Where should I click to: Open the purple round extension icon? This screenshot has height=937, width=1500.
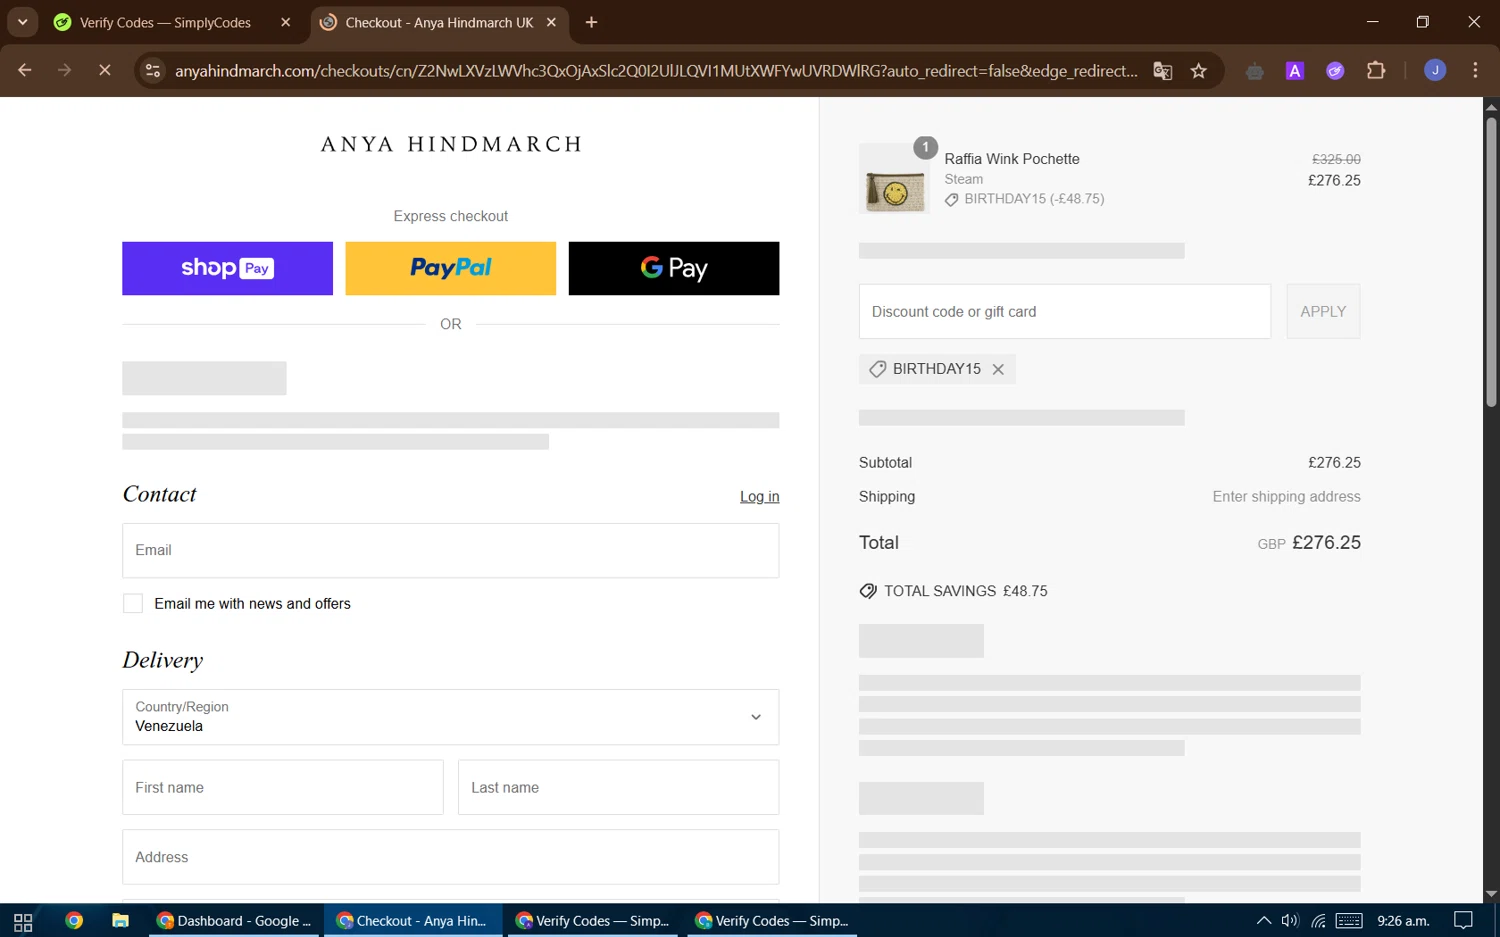(1335, 71)
